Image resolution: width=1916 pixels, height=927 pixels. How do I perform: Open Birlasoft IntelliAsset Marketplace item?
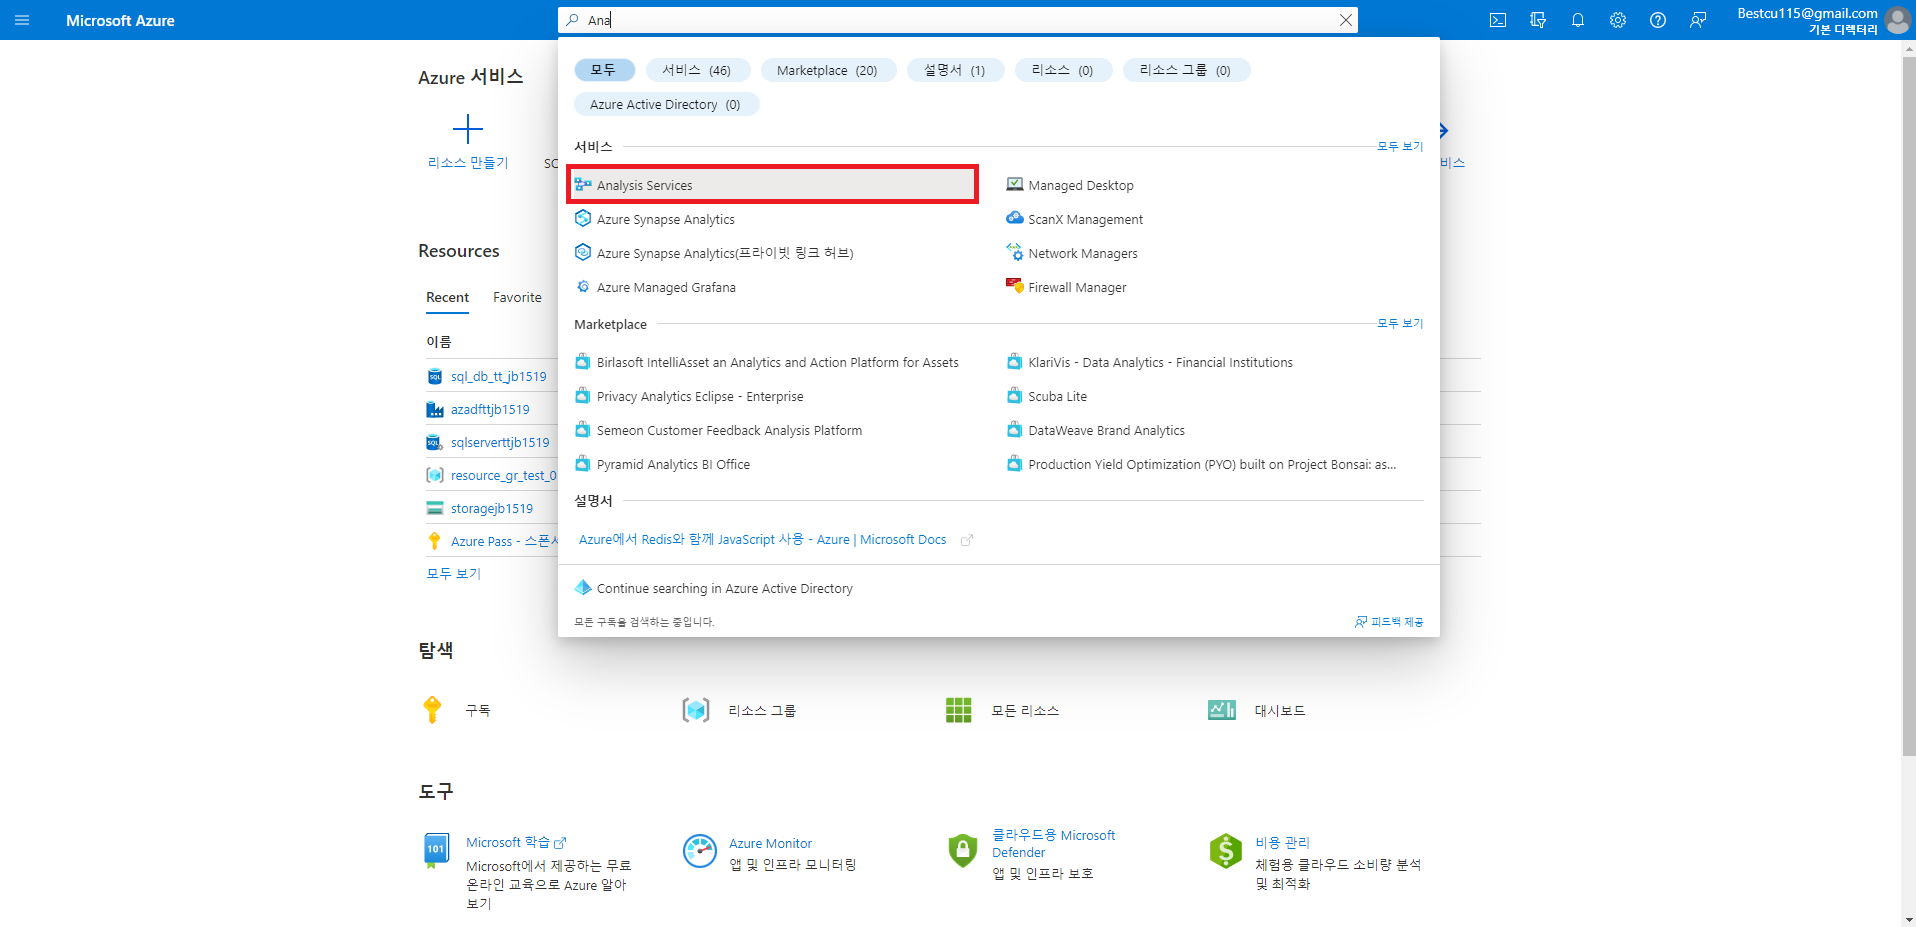tap(777, 362)
